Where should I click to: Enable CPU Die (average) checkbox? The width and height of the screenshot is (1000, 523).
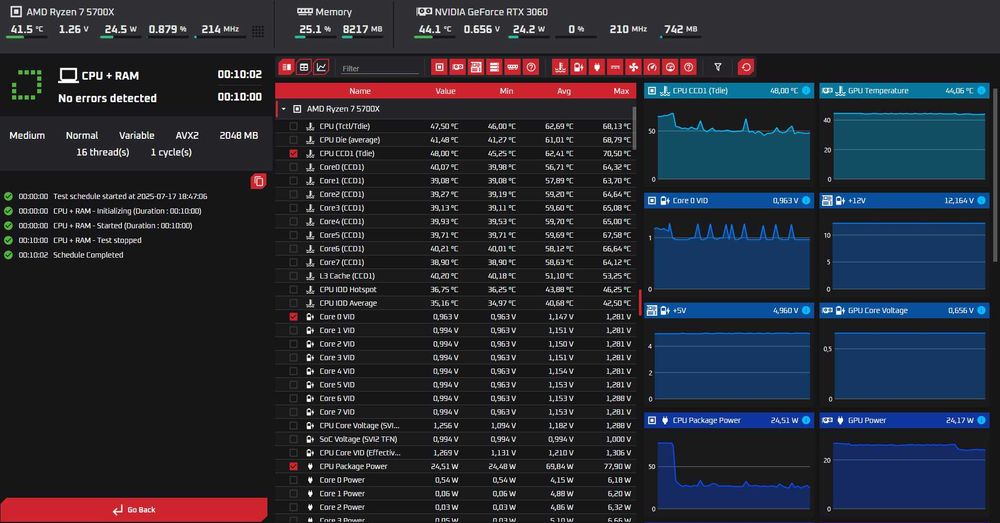pyautogui.click(x=293, y=140)
